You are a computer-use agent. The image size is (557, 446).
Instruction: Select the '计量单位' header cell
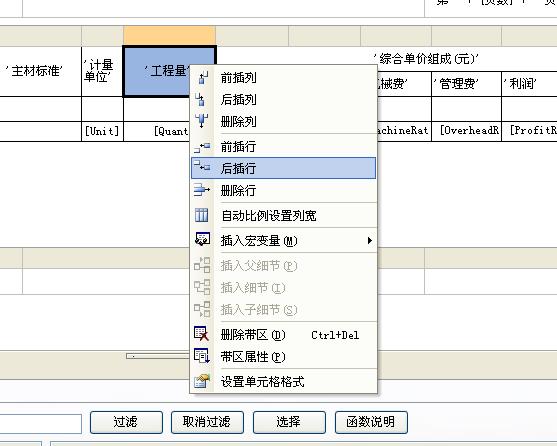coord(102,71)
